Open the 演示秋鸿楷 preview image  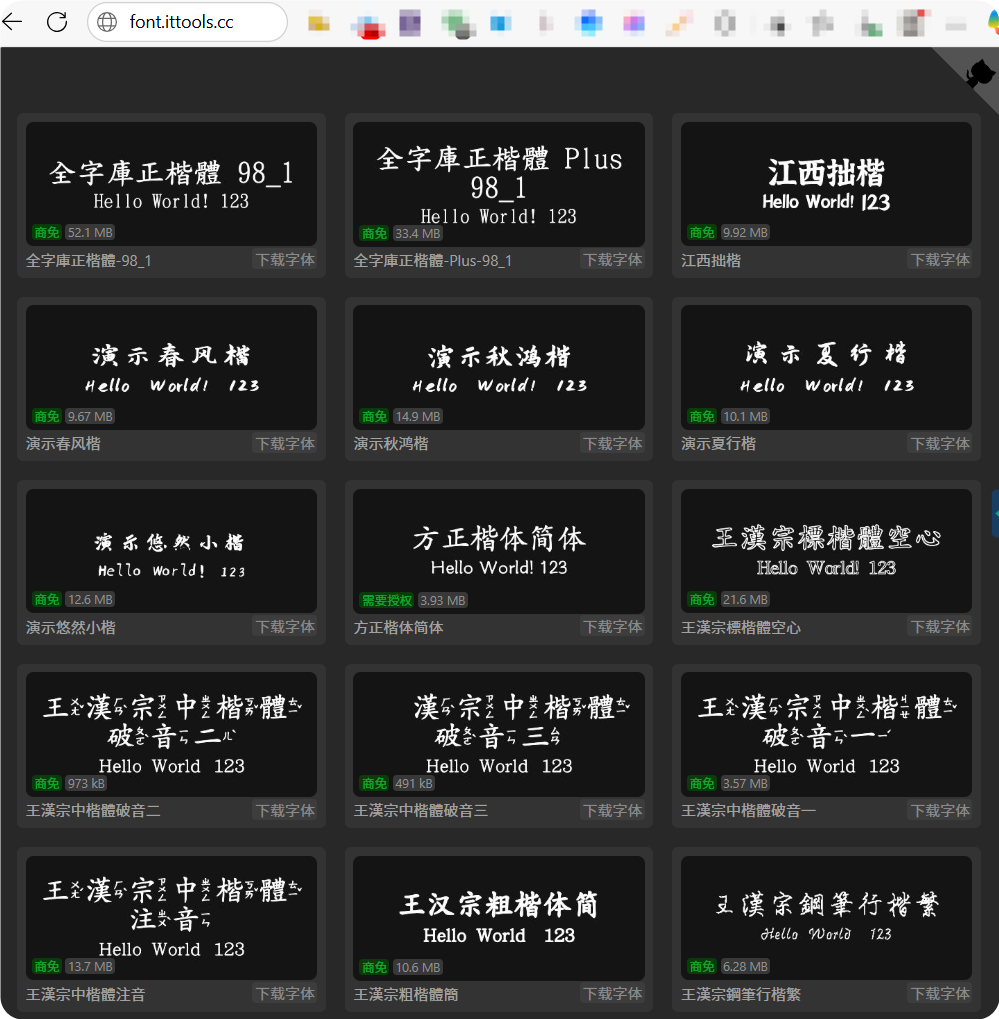(499, 368)
